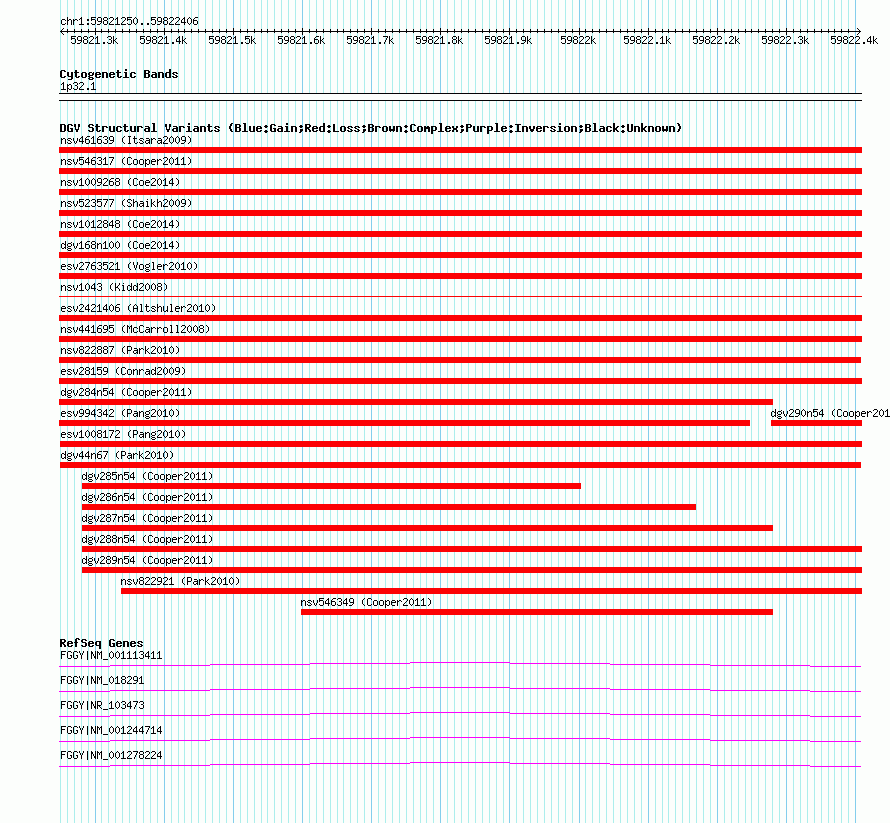The height and width of the screenshot is (823, 890).
Task: Click the dgv288n54 (Cooper2011) label
Action: click(147, 539)
